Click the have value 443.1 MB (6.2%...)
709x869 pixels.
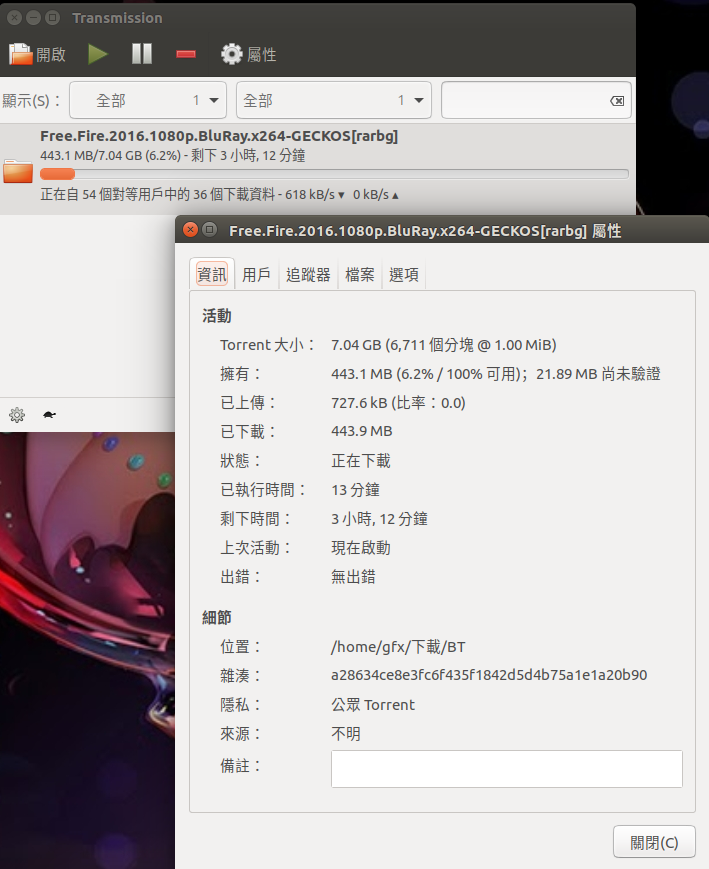click(x=496, y=374)
